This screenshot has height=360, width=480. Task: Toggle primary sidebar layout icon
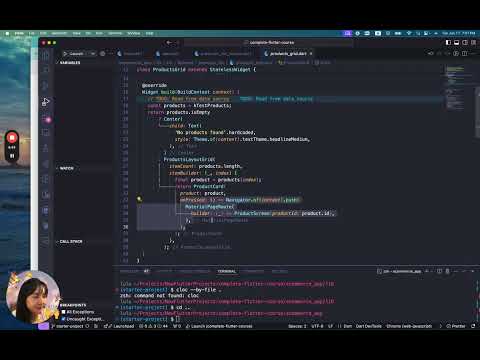point(448,43)
